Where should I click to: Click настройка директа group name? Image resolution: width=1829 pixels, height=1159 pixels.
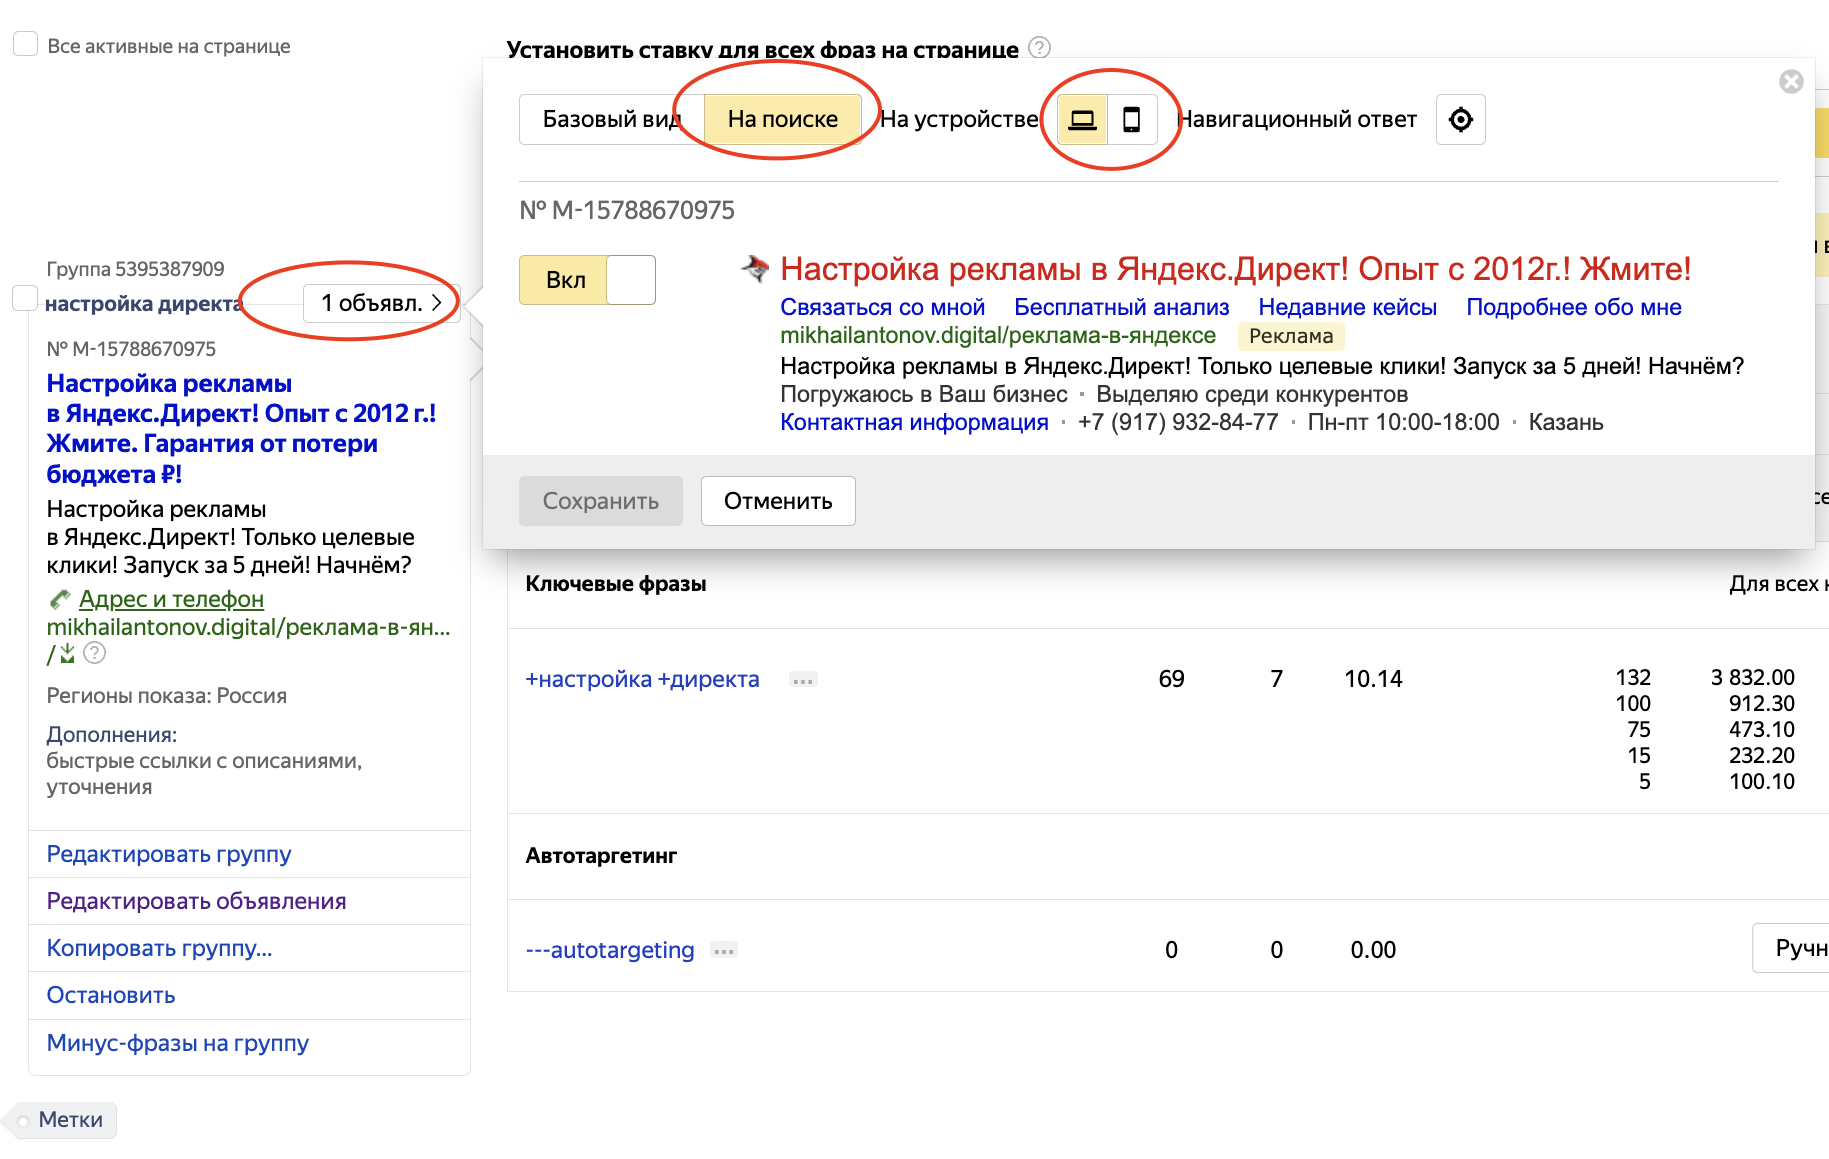(x=144, y=304)
